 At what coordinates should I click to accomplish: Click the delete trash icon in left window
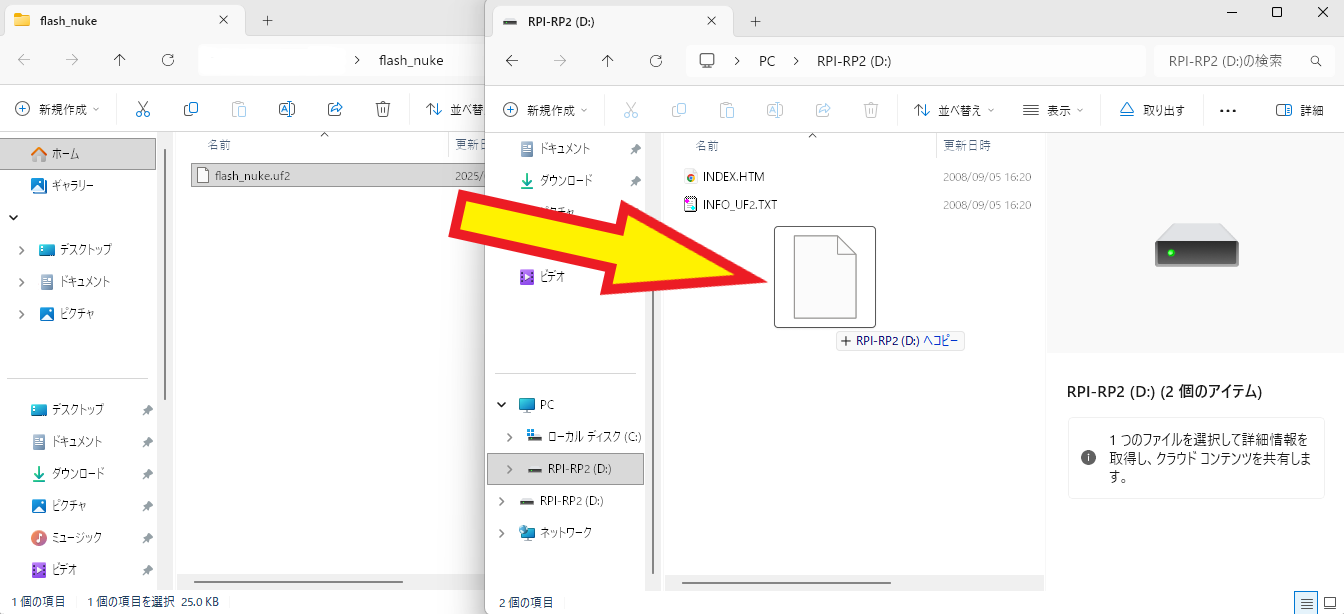(x=383, y=109)
